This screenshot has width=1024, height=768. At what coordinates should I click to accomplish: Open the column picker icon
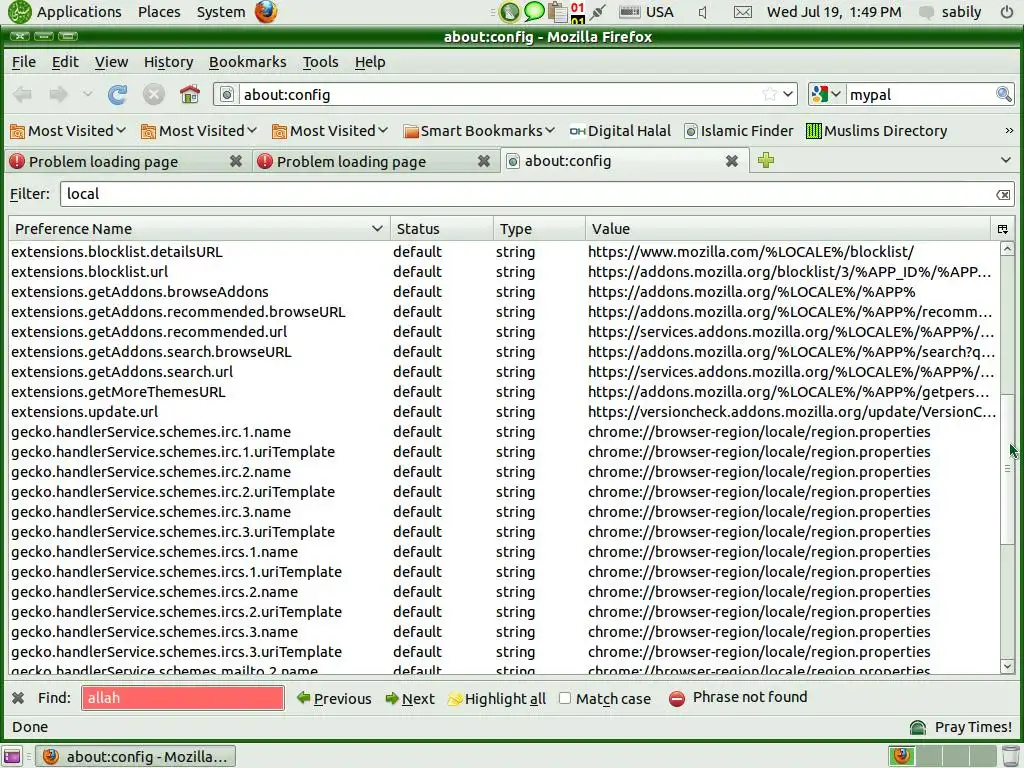click(x=1002, y=229)
